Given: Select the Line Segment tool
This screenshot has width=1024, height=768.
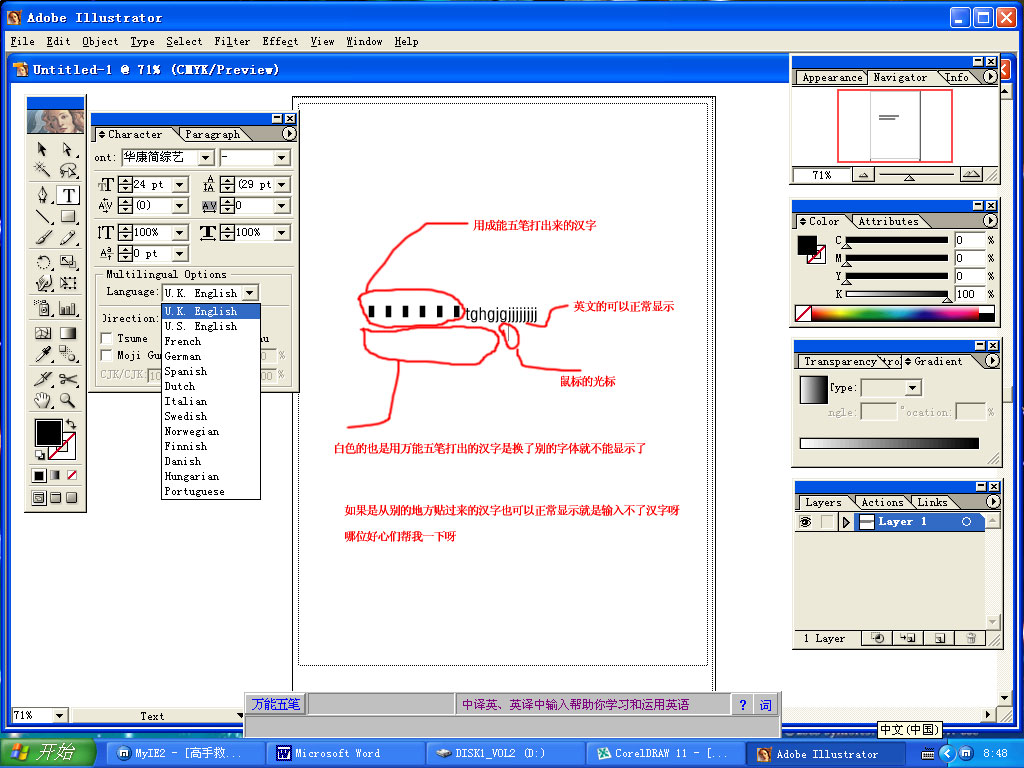Looking at the screenshot, I should coord(43,216).
